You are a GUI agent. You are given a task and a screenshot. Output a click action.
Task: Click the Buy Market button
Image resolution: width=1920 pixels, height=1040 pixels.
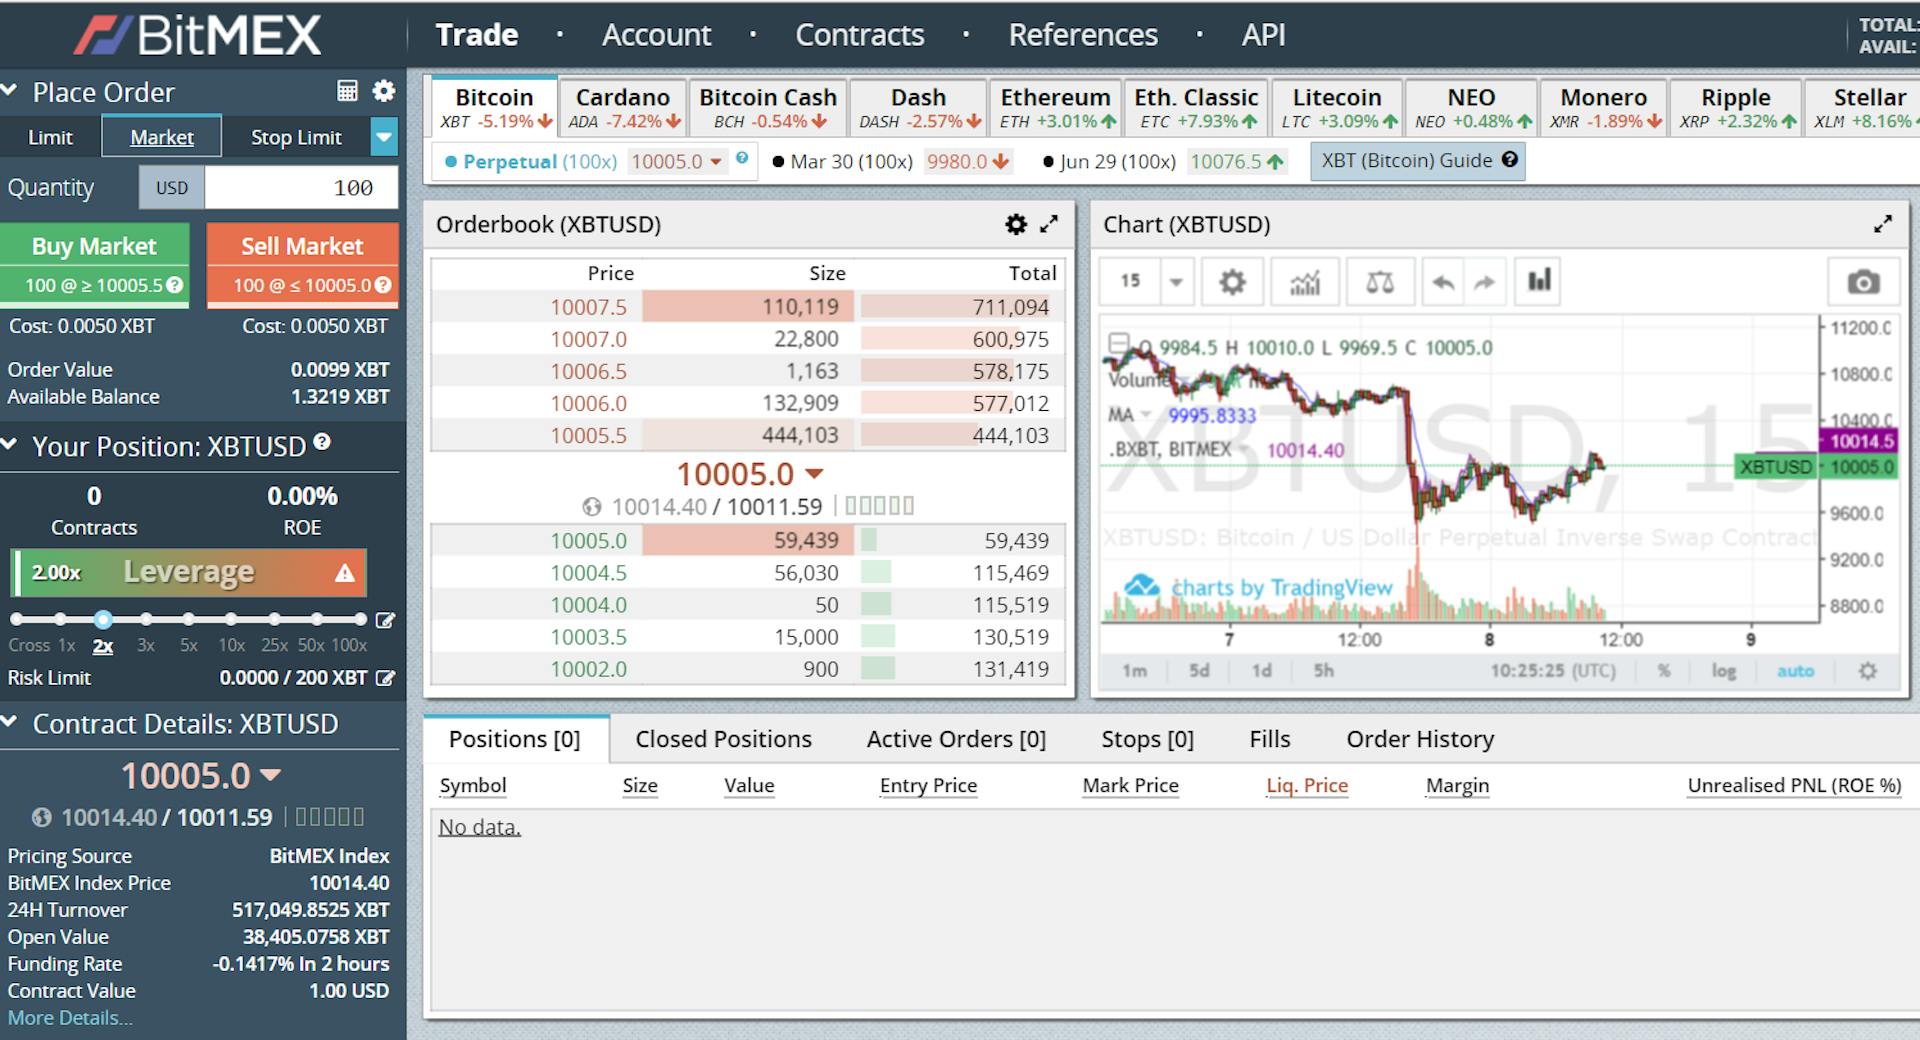[x=95, y=246]
